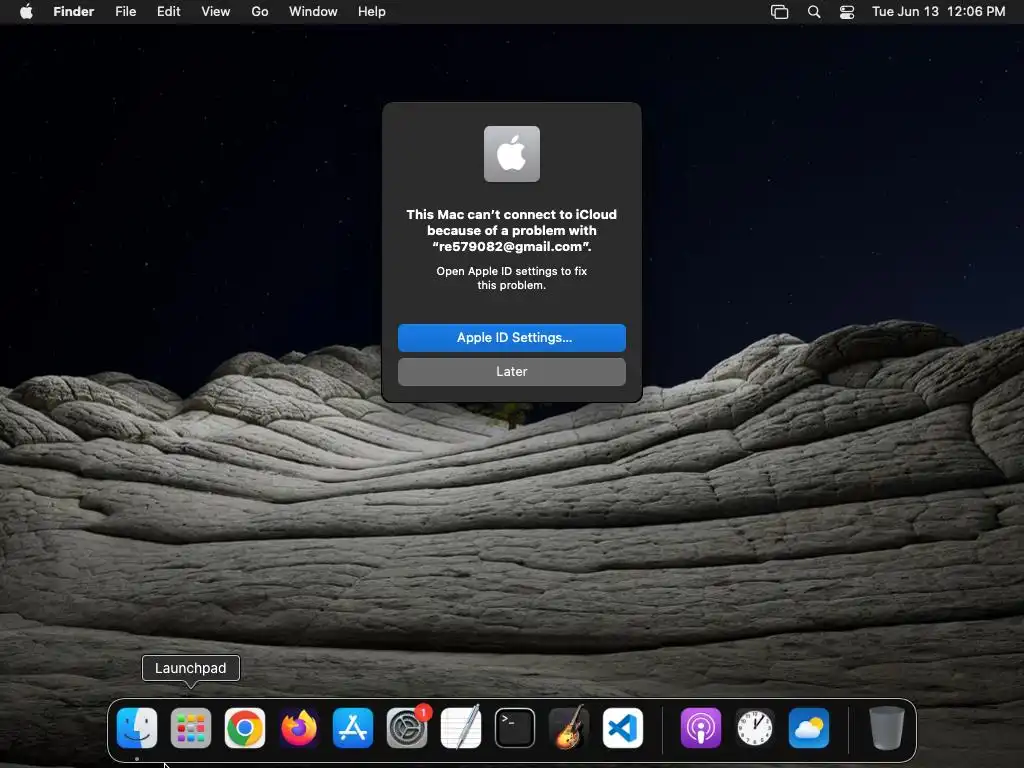This screenshot has height=768, width=1024.
Task: Open the Help menu
Action: 372,11
